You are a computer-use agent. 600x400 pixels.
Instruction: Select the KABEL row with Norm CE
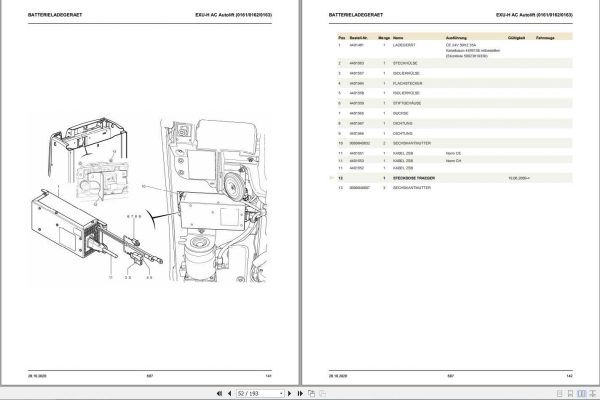[455, 153]
